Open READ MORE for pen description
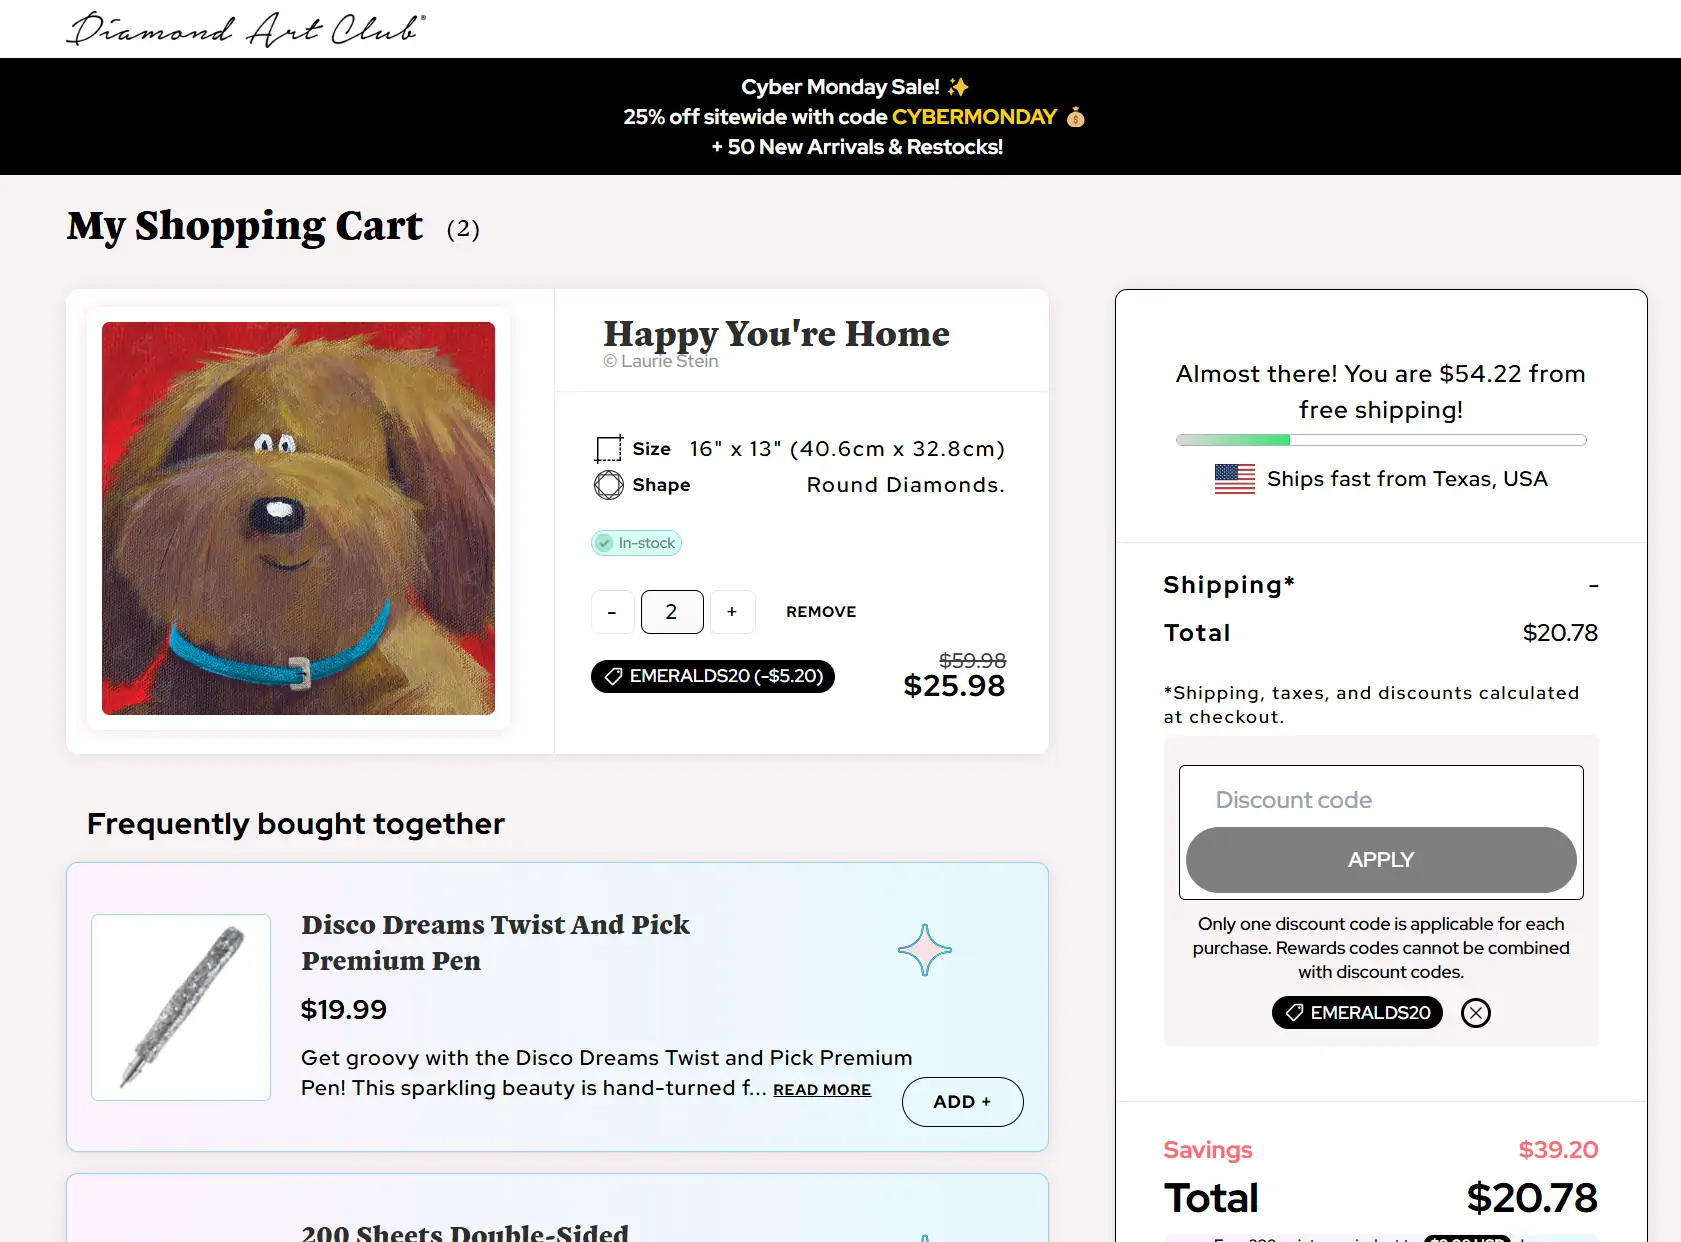 point(821,1090)
